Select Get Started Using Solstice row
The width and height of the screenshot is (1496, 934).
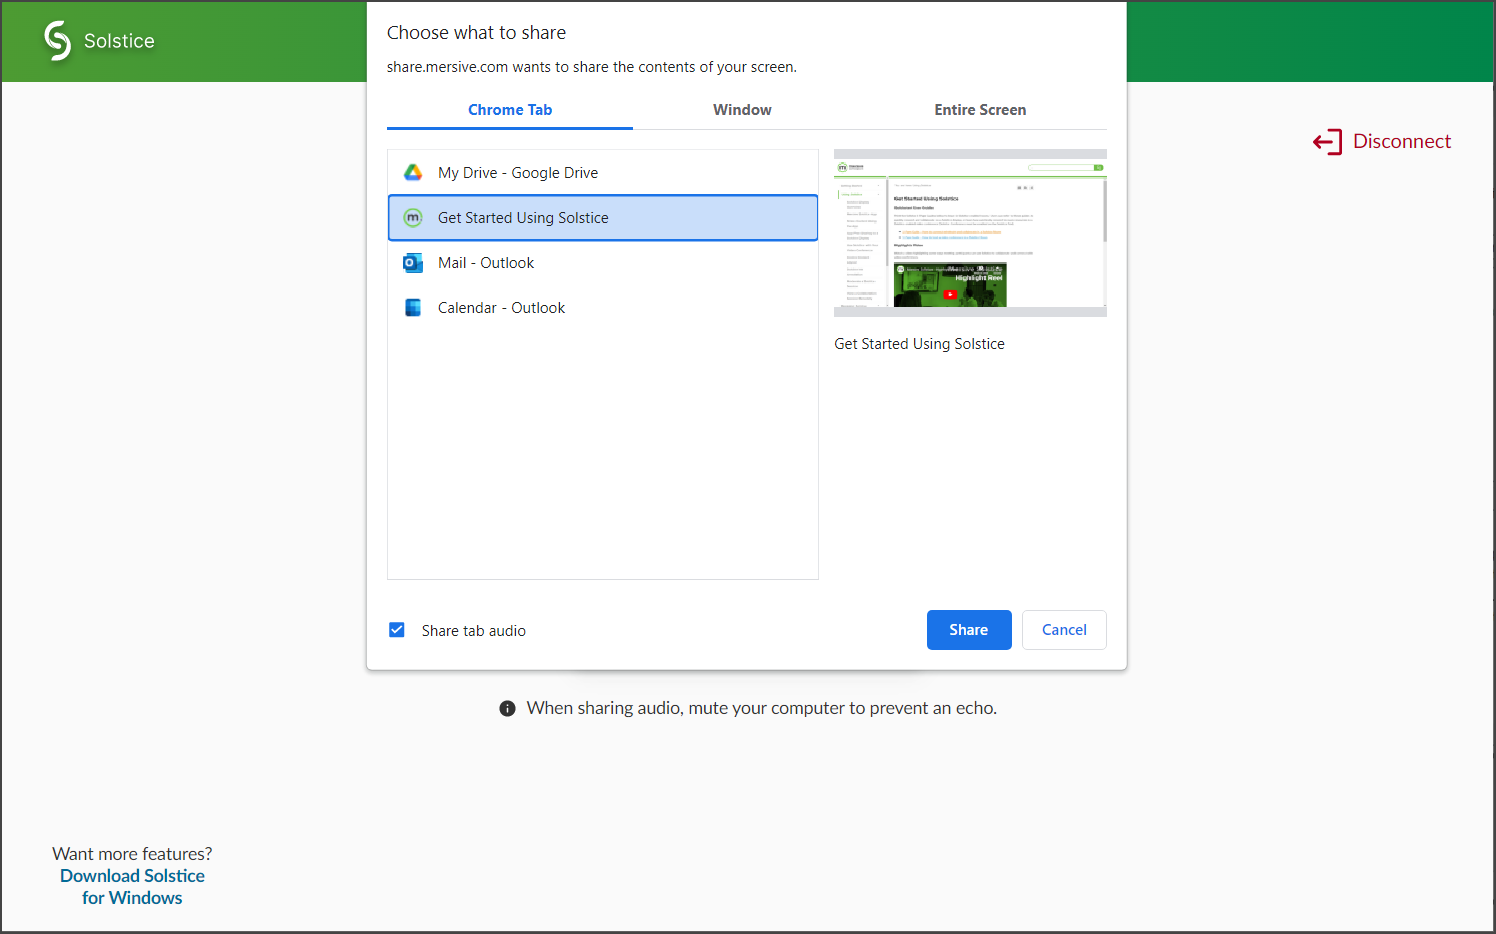tap(603, 218)
